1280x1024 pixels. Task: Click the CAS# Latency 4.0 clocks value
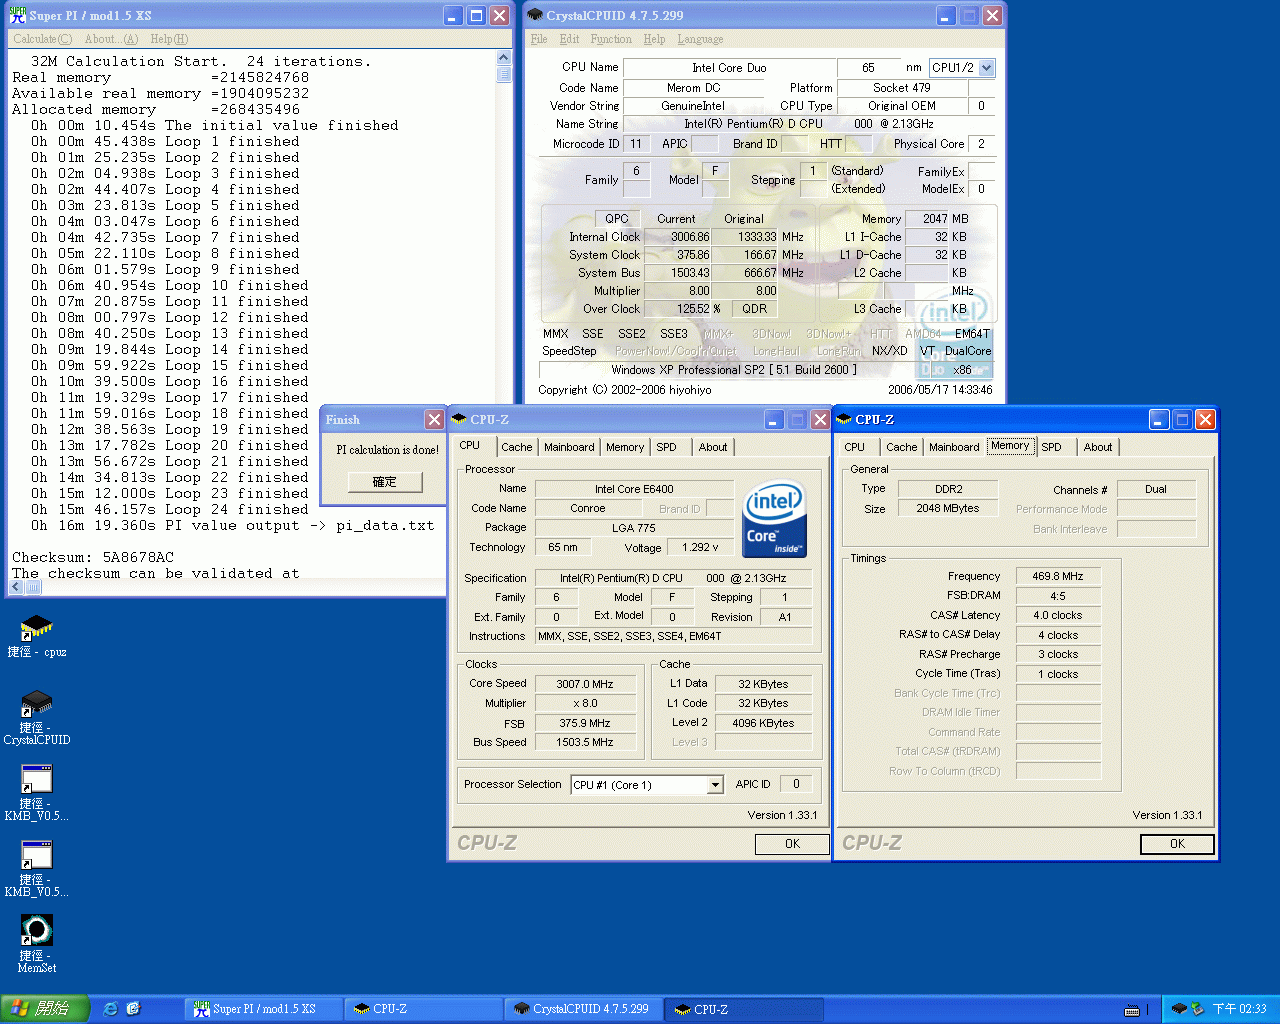(1058, 615)
